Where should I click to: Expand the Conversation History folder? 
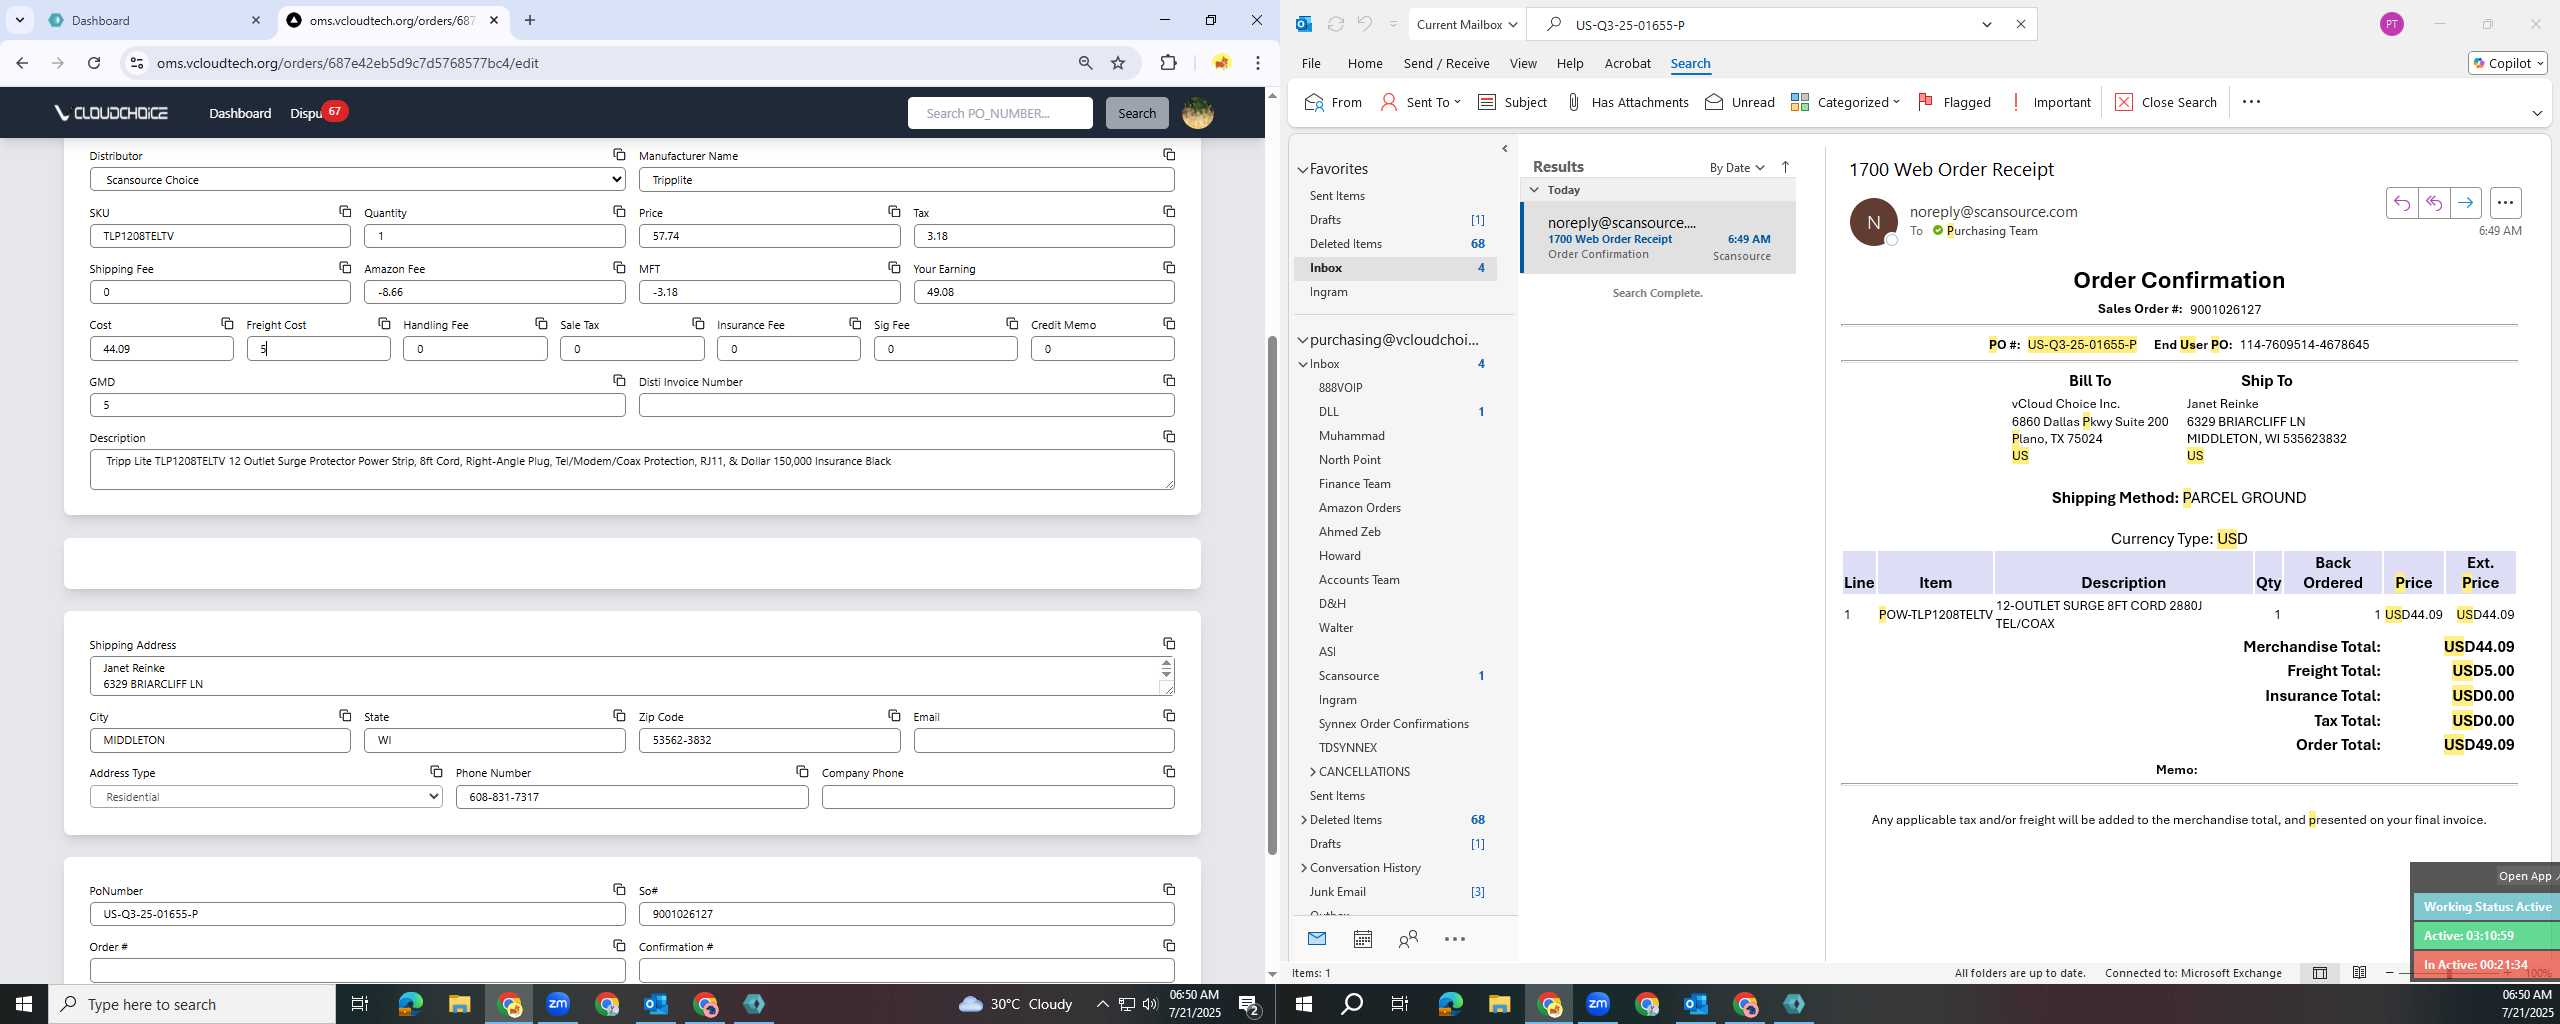[x=1303, y=867]
